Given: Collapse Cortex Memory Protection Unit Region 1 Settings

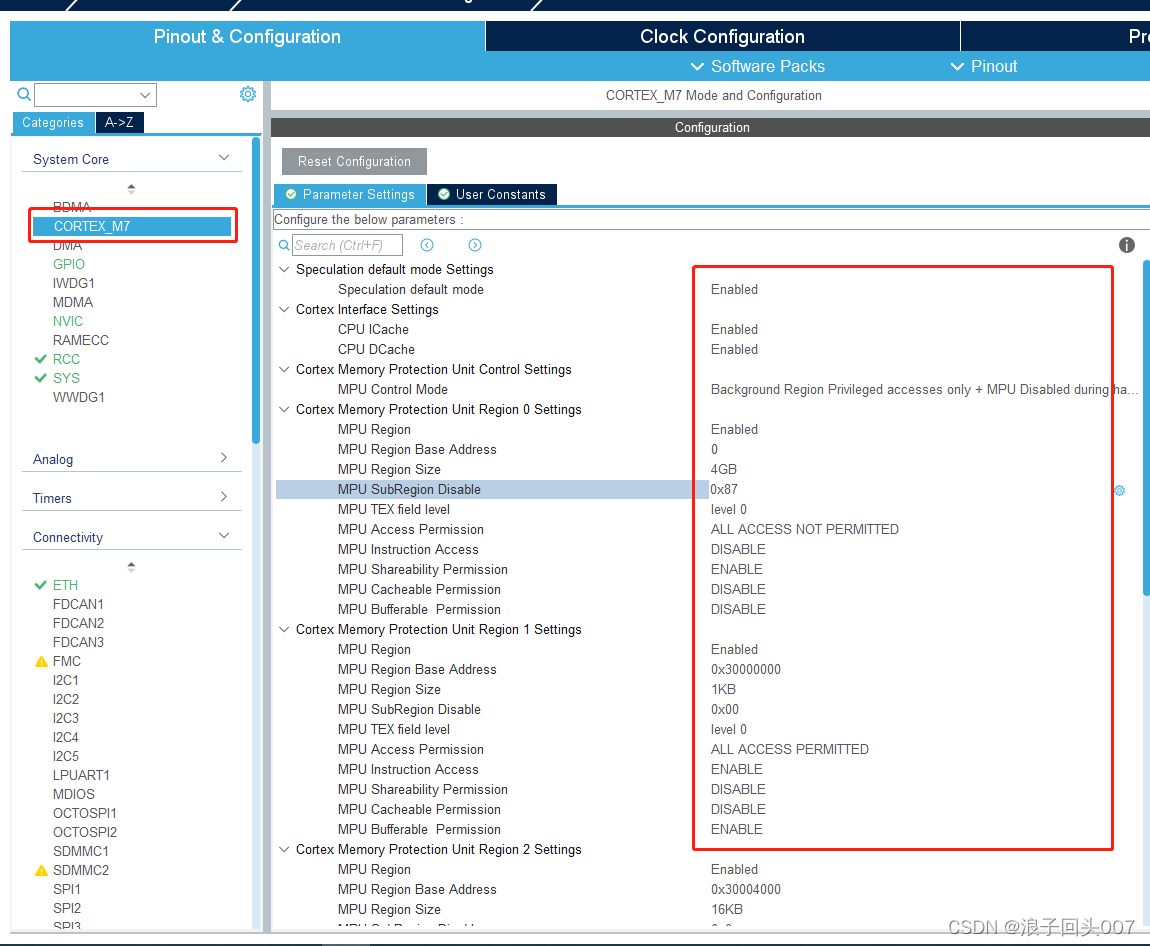Looking at the screenshot, I should pos(283,629).
